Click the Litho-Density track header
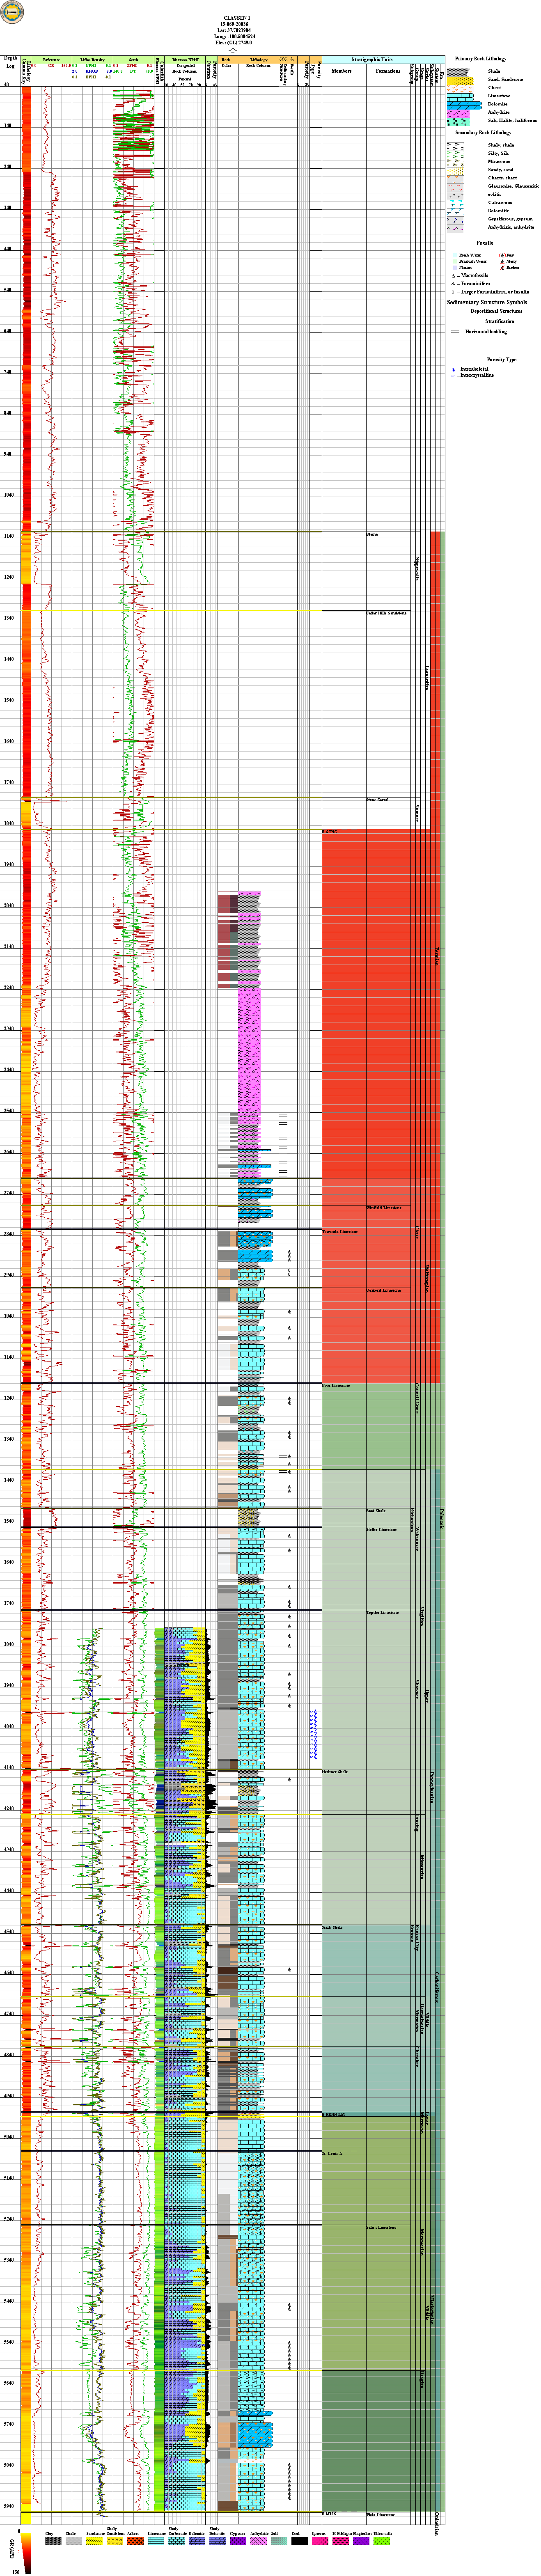 tap(92, 60)
